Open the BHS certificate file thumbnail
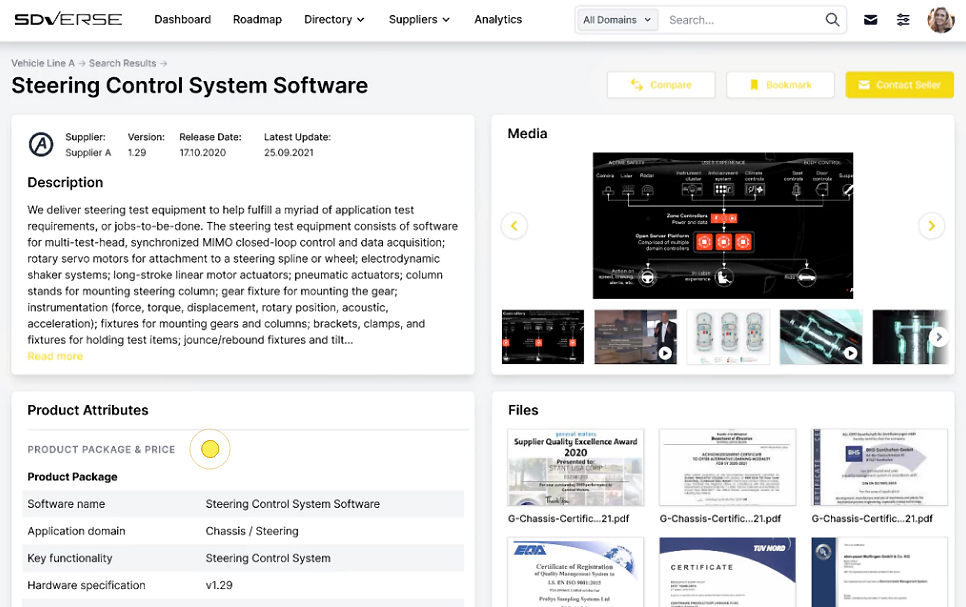The width and height of the screenshot is (966, 607). [879, 468]
